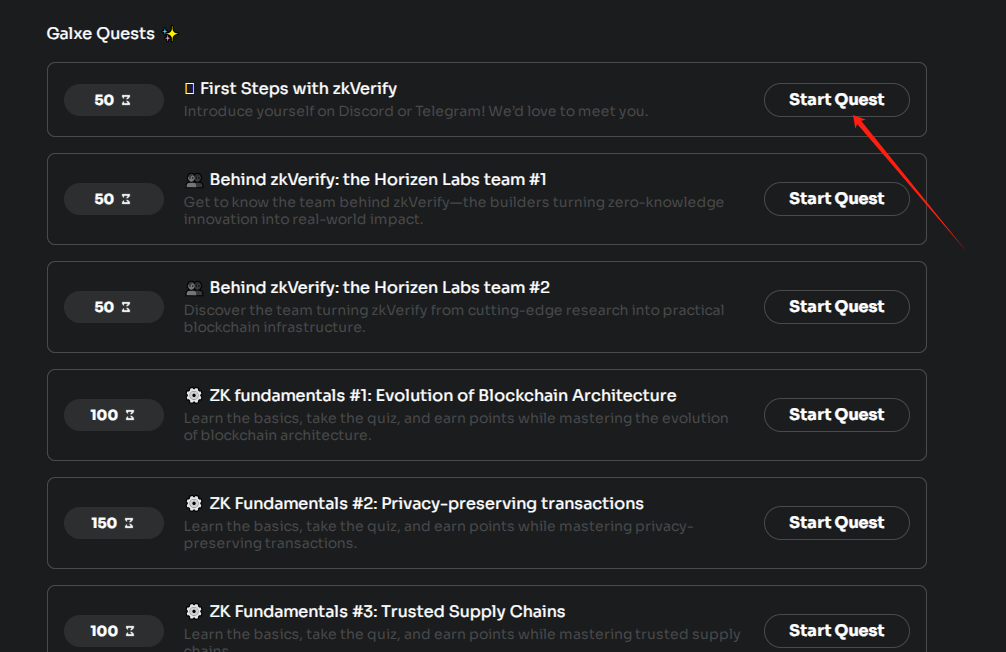Open ZK fundamentals #1: Evolution of Blockchain Architecture title
Viewport: 1006px width, 652px height.
(x=443, y=395)
